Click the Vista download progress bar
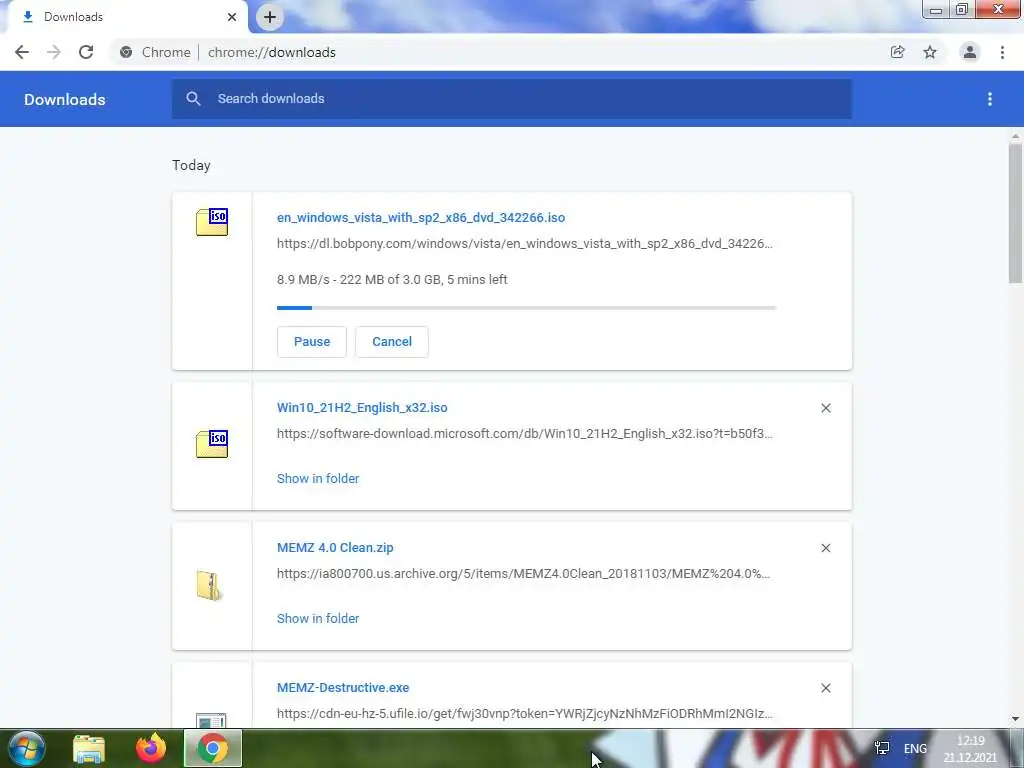The image size is (1024, 768). [x=526, y=308]
